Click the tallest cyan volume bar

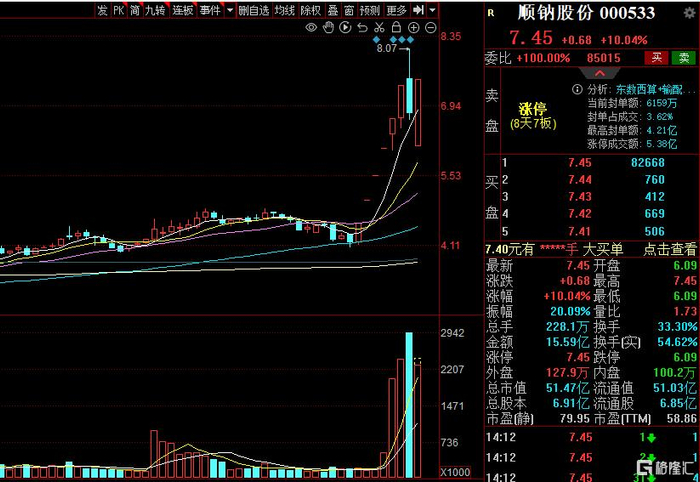[409, 405]
